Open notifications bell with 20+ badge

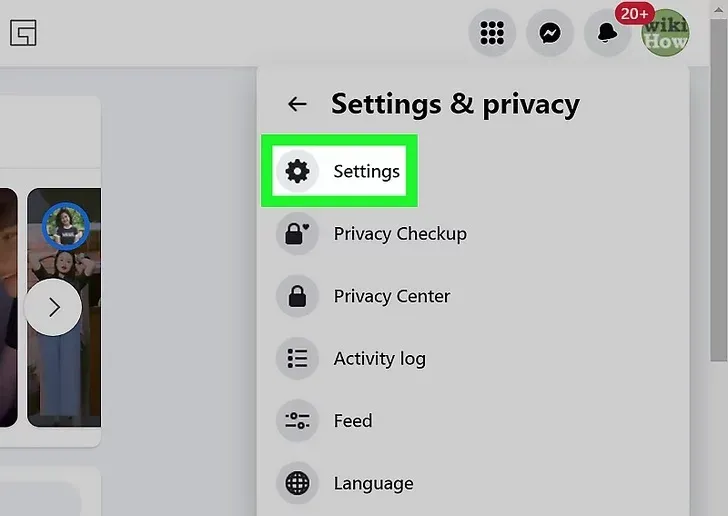click(607, 33)
